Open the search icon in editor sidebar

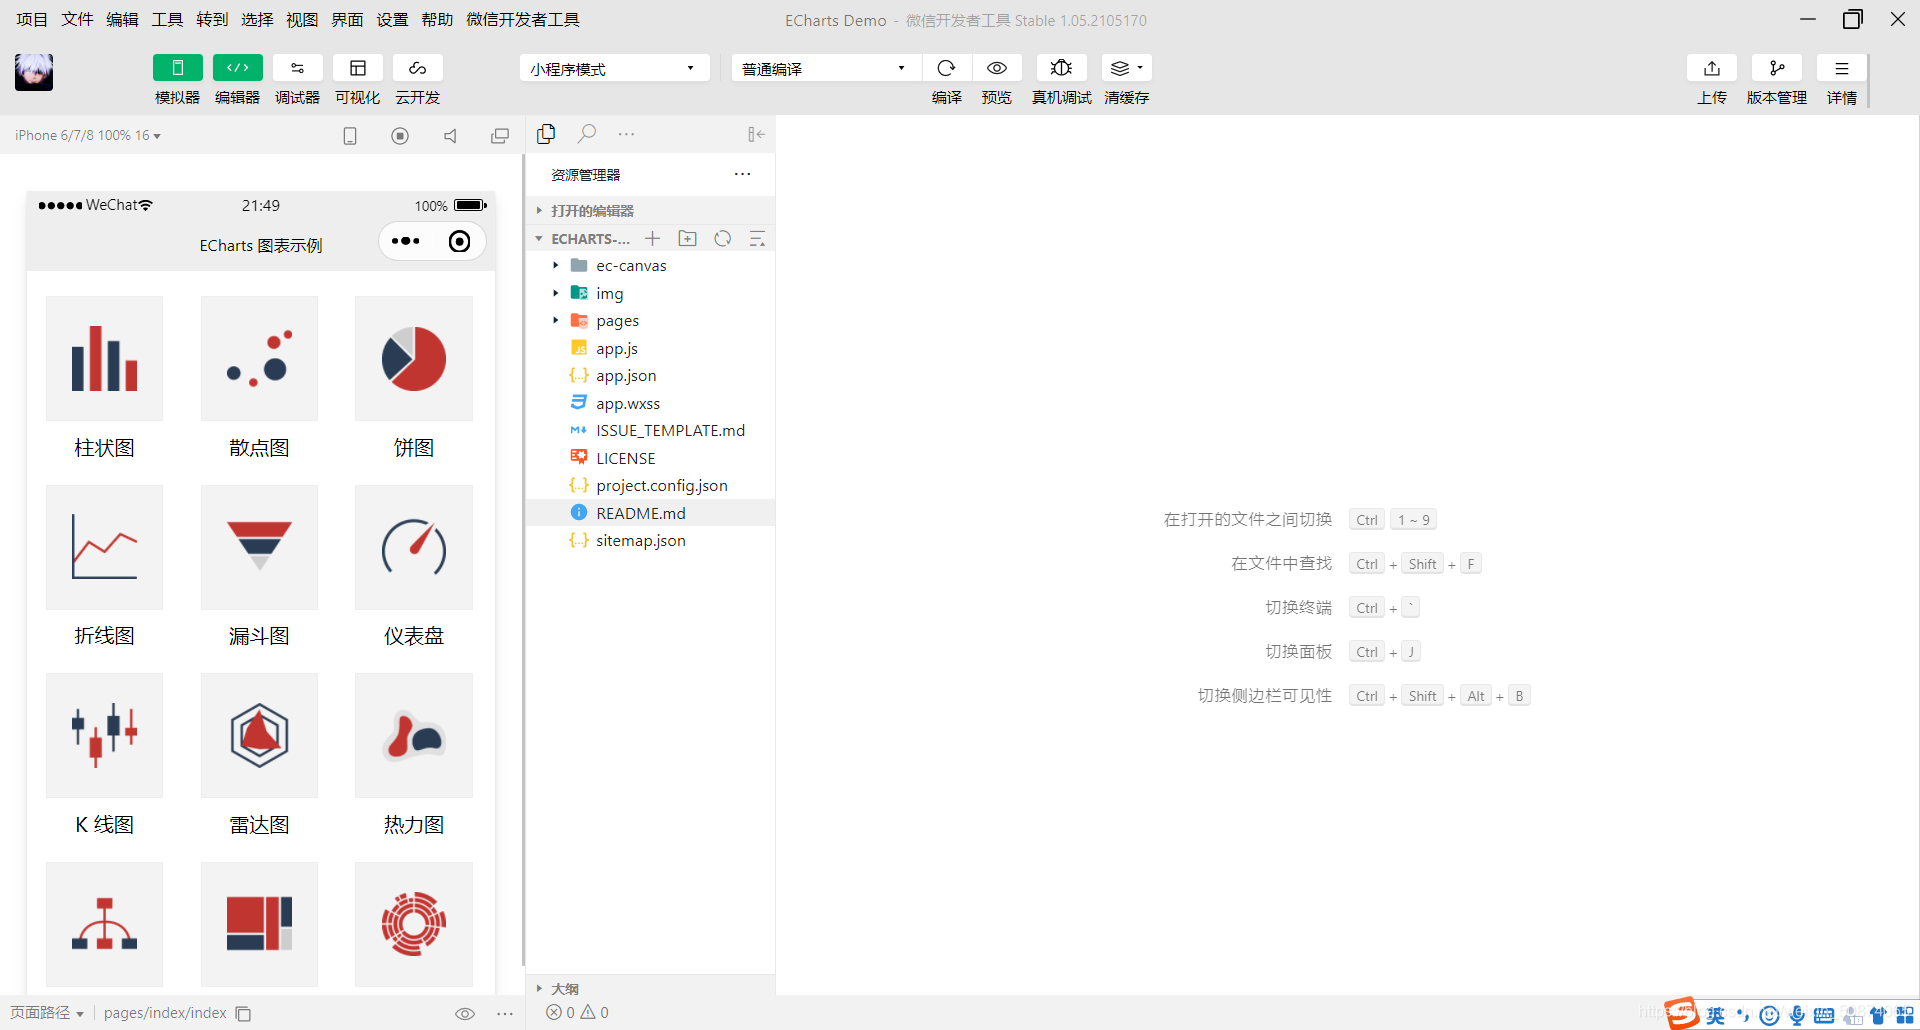click(587, 134)
